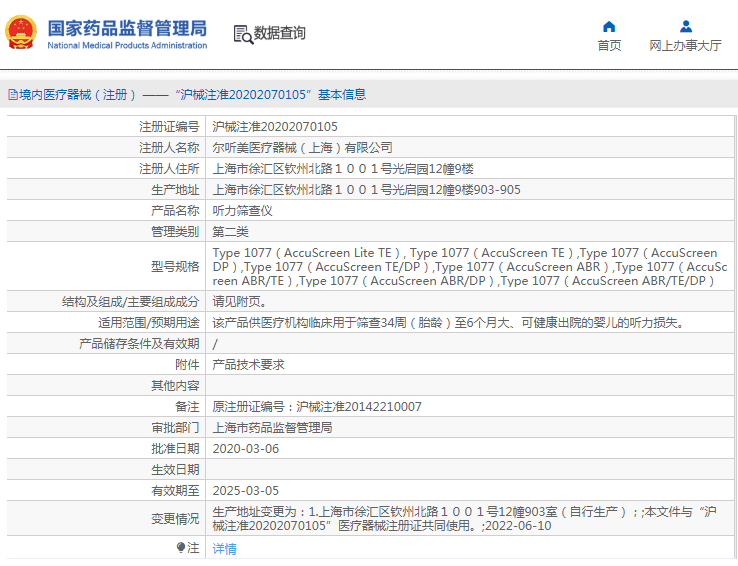Viewport: 738px width, 566px height.
Task: Click the breadcrumb document icon before 境内医疗器械
Action: (x=12, y=95)
